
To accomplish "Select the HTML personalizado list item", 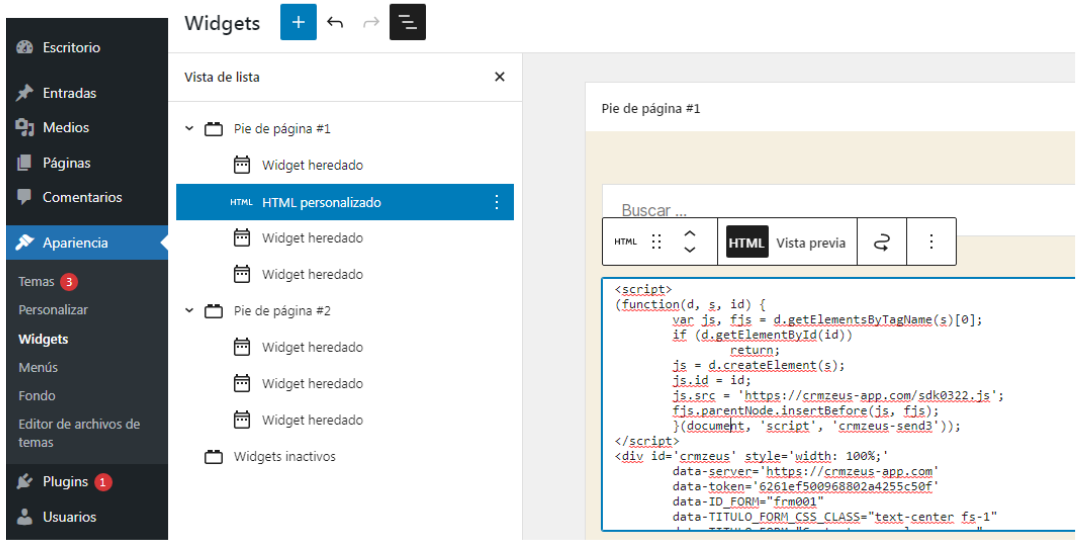I will pos(321,202).
